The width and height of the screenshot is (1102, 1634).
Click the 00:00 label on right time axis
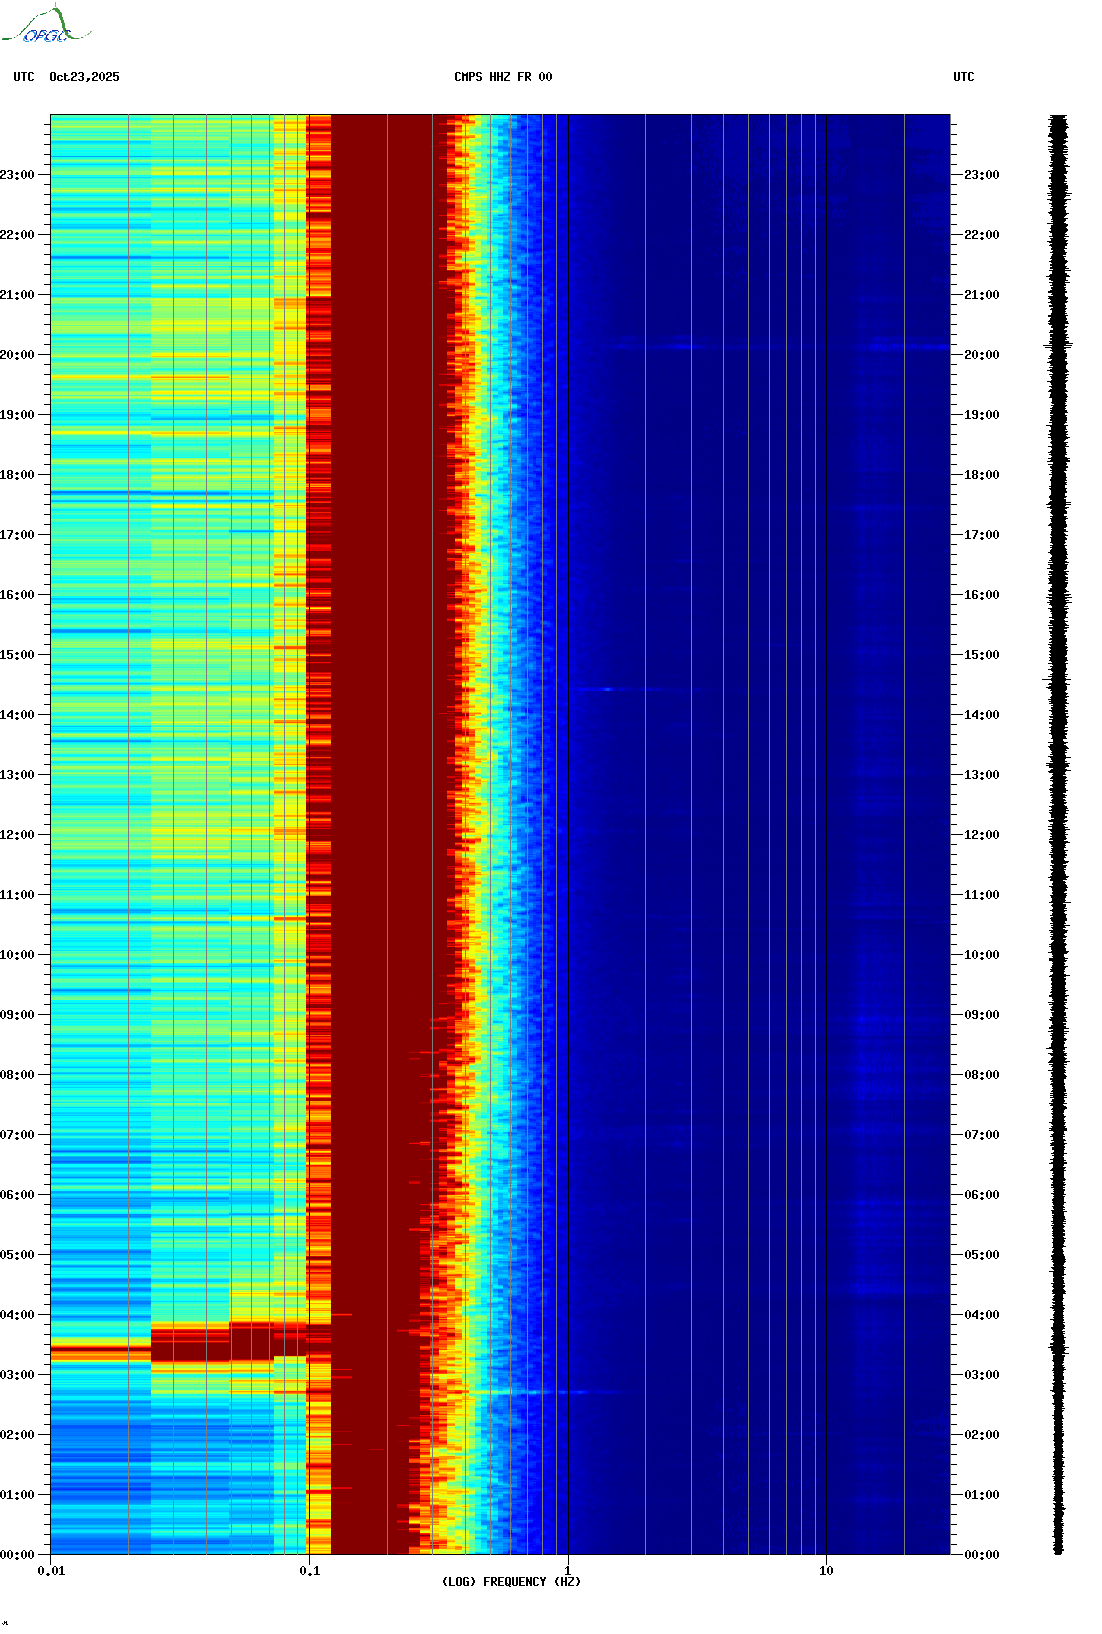(981, 1555)
